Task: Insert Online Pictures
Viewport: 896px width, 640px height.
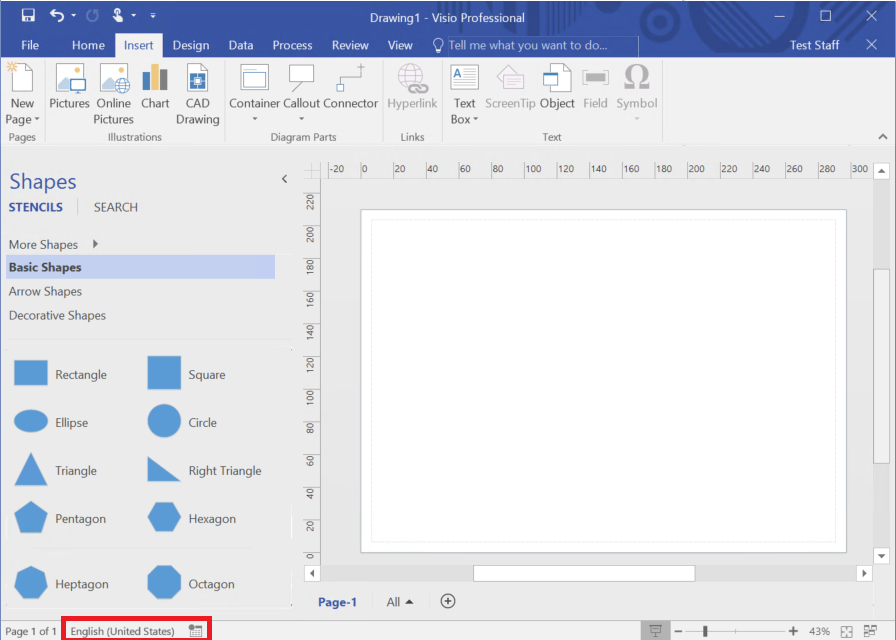Action: click(x=113, y=94)
